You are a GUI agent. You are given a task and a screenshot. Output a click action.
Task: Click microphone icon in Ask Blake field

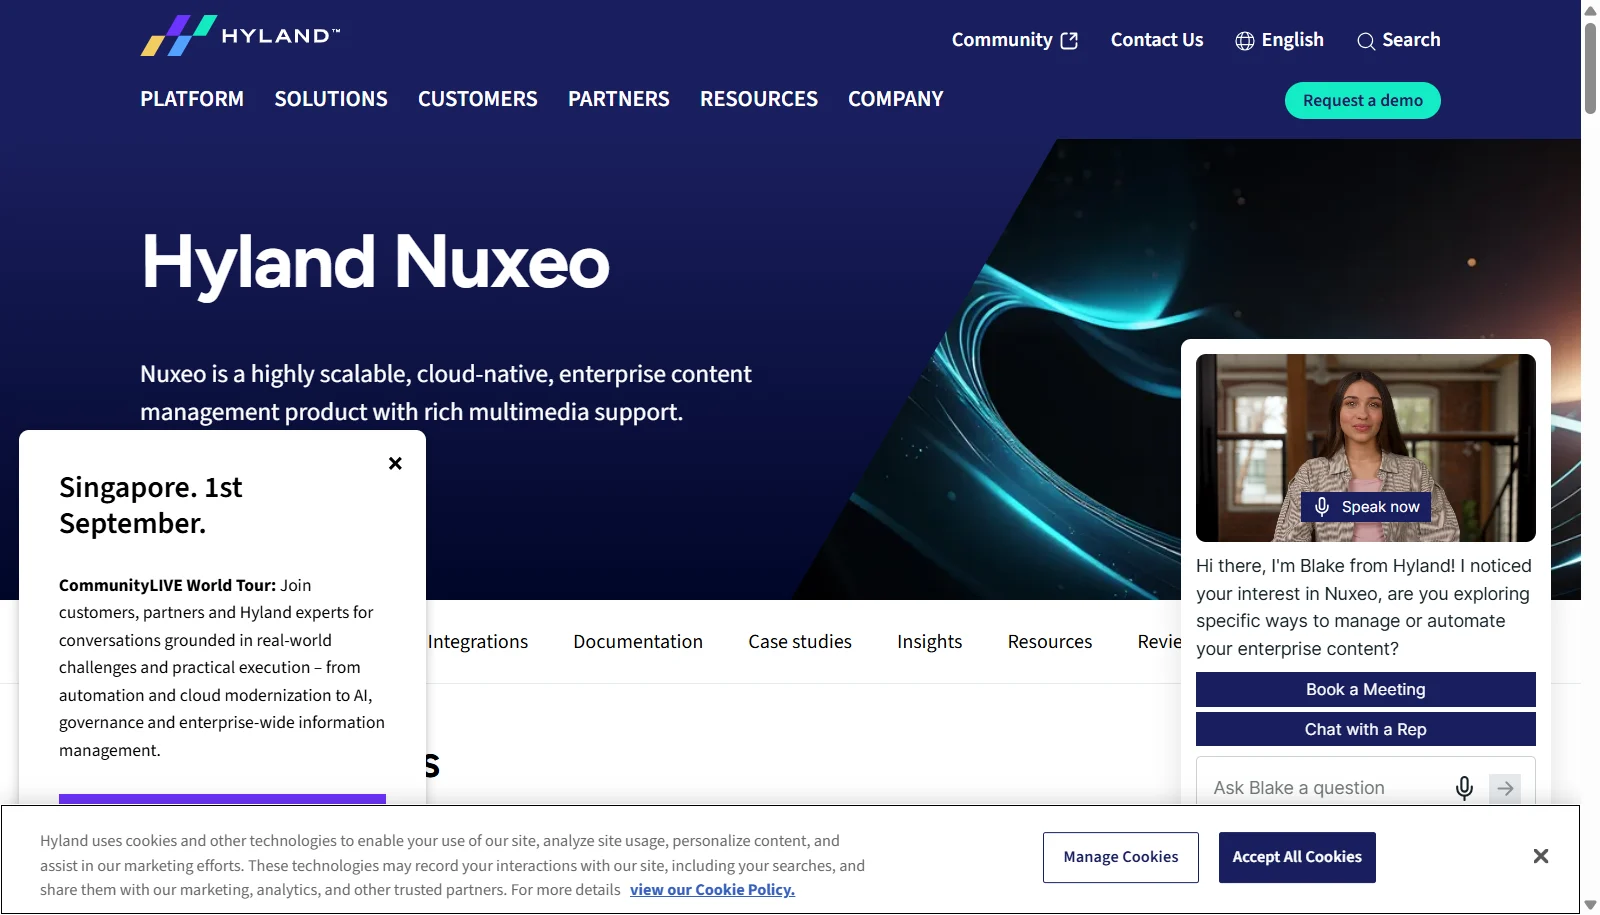(x=1464, y=788)
